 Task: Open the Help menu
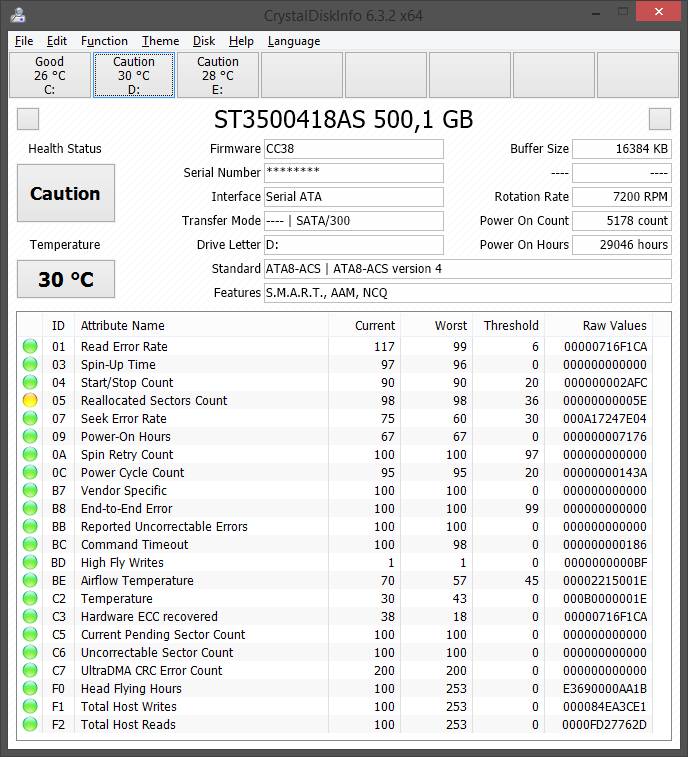point(241,41)
